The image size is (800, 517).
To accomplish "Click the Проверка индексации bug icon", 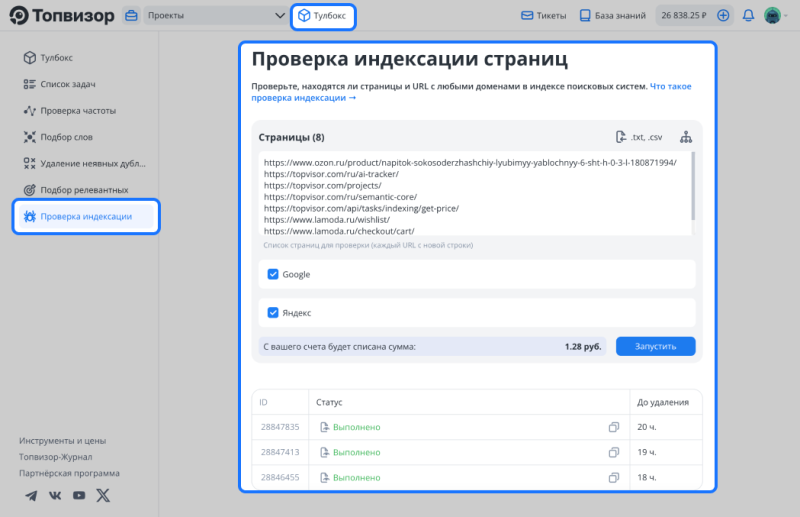I will (x=30, y=216).
